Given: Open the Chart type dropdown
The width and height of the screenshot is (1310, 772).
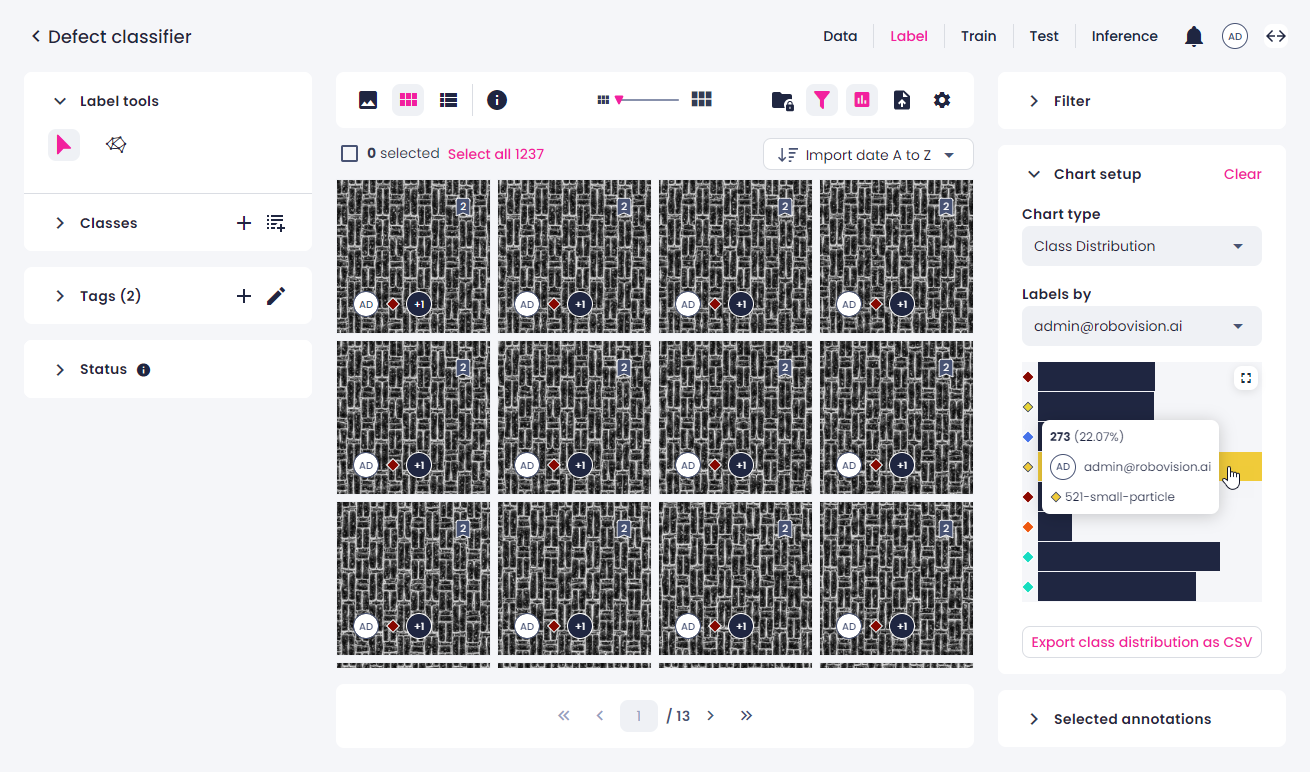Looking at the screenshot, I should (1142, 246).
